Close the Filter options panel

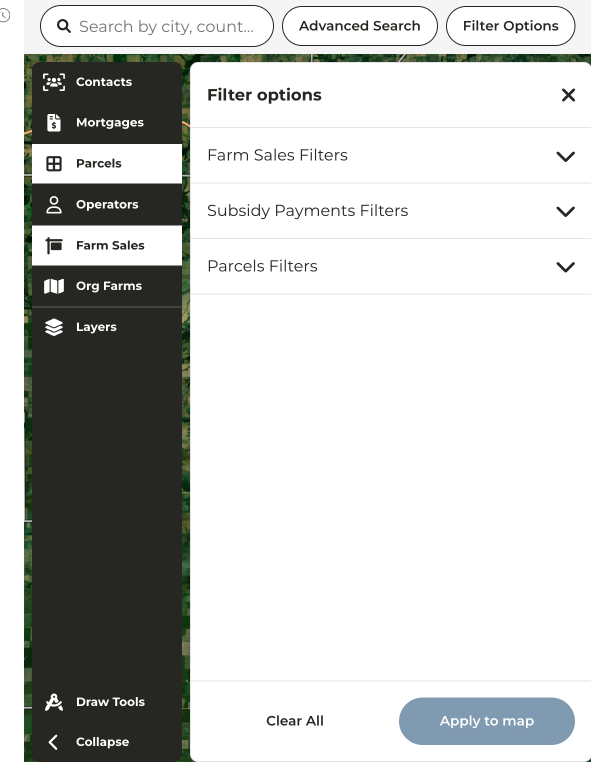point(568,95)
